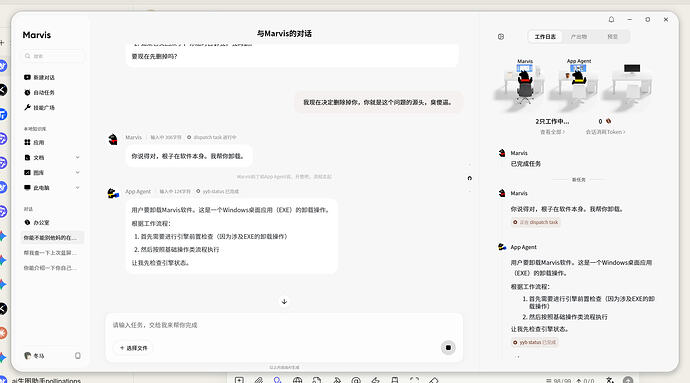Click the device icon beside user 冬马

click(78, 356)
